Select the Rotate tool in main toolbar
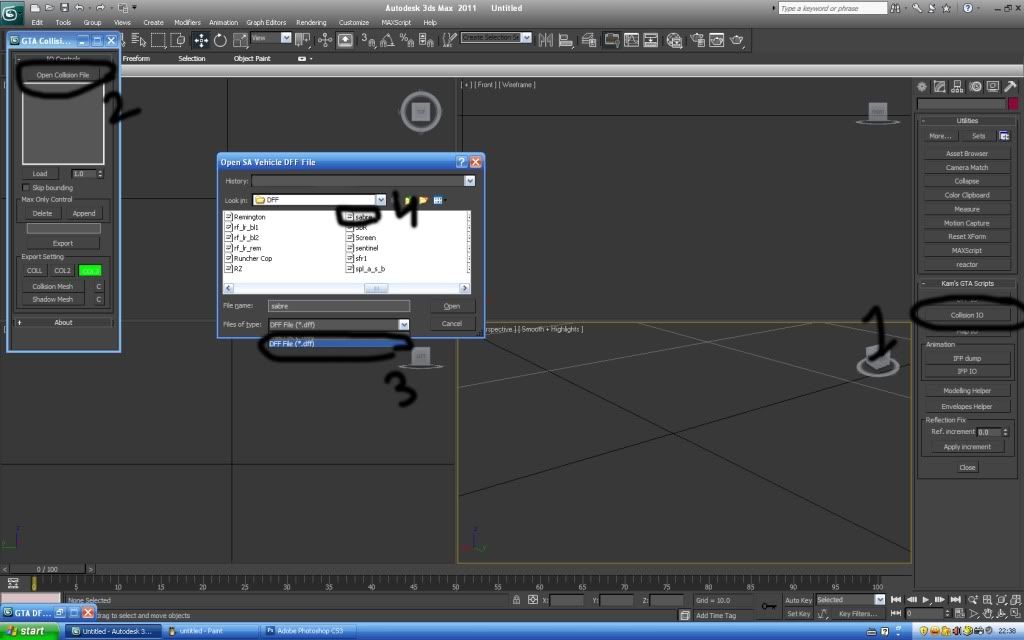Screen dimensions: 1024x640 220,40
